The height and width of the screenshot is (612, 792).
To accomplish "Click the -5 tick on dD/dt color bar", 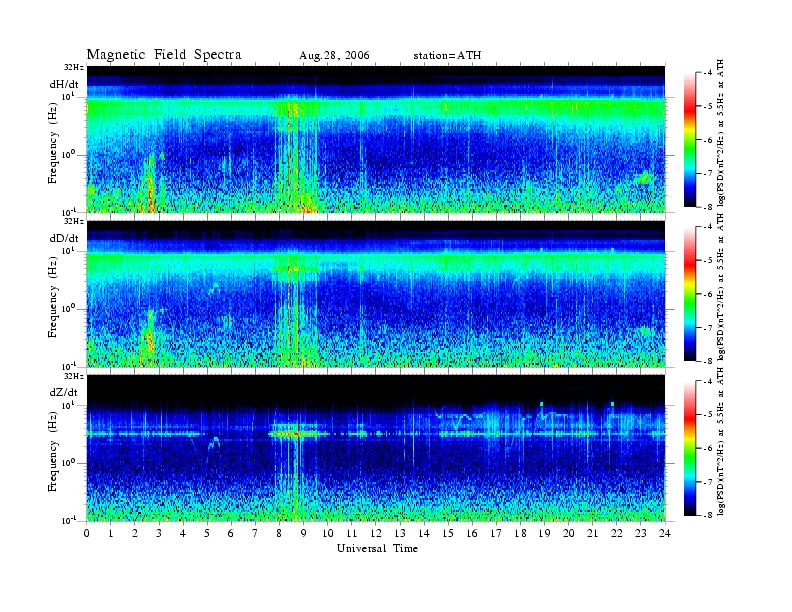I will [708, 261].
